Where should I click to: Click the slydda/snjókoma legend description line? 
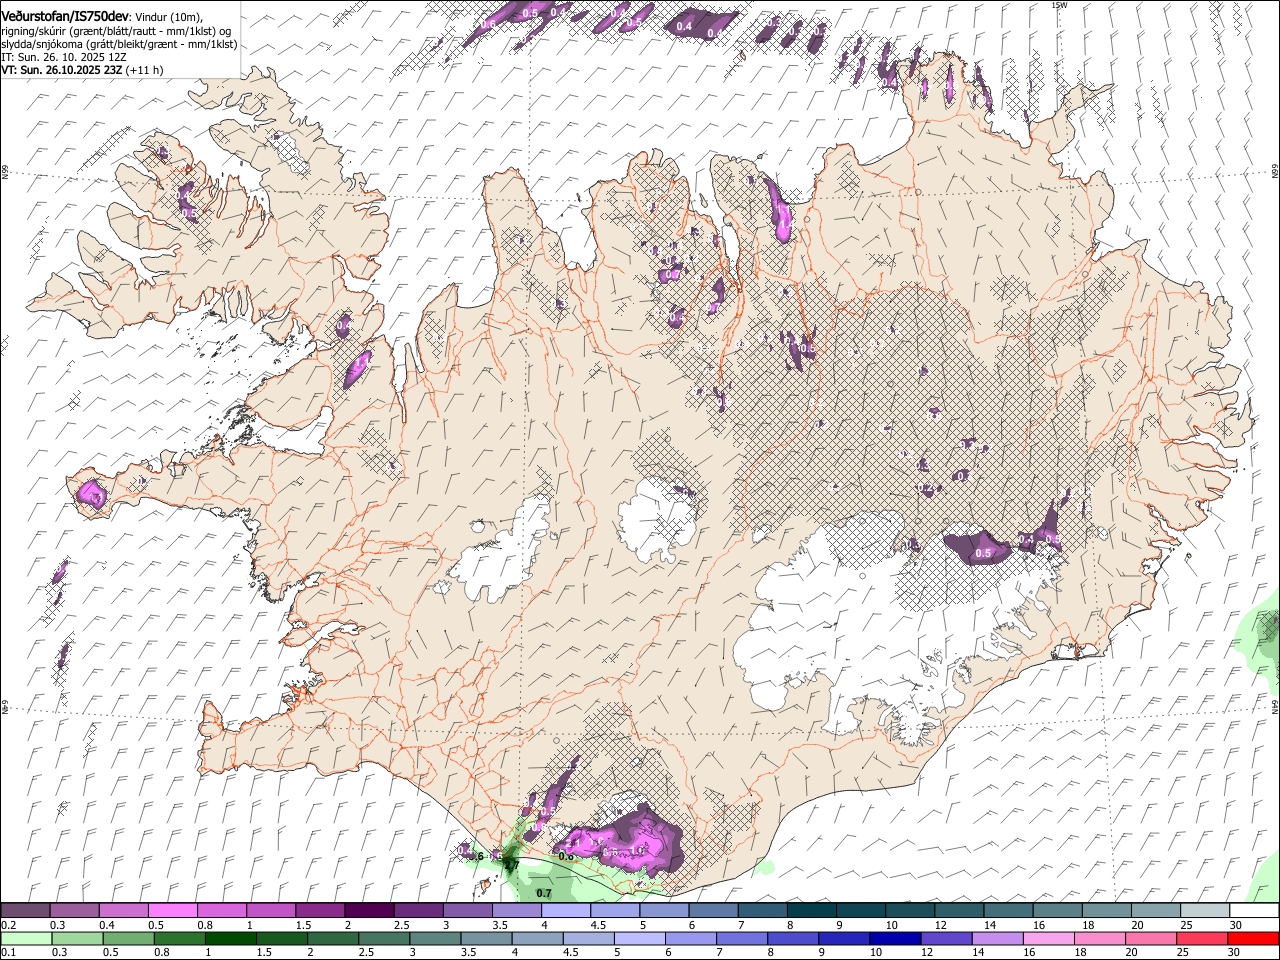click(x=119, y=44)
